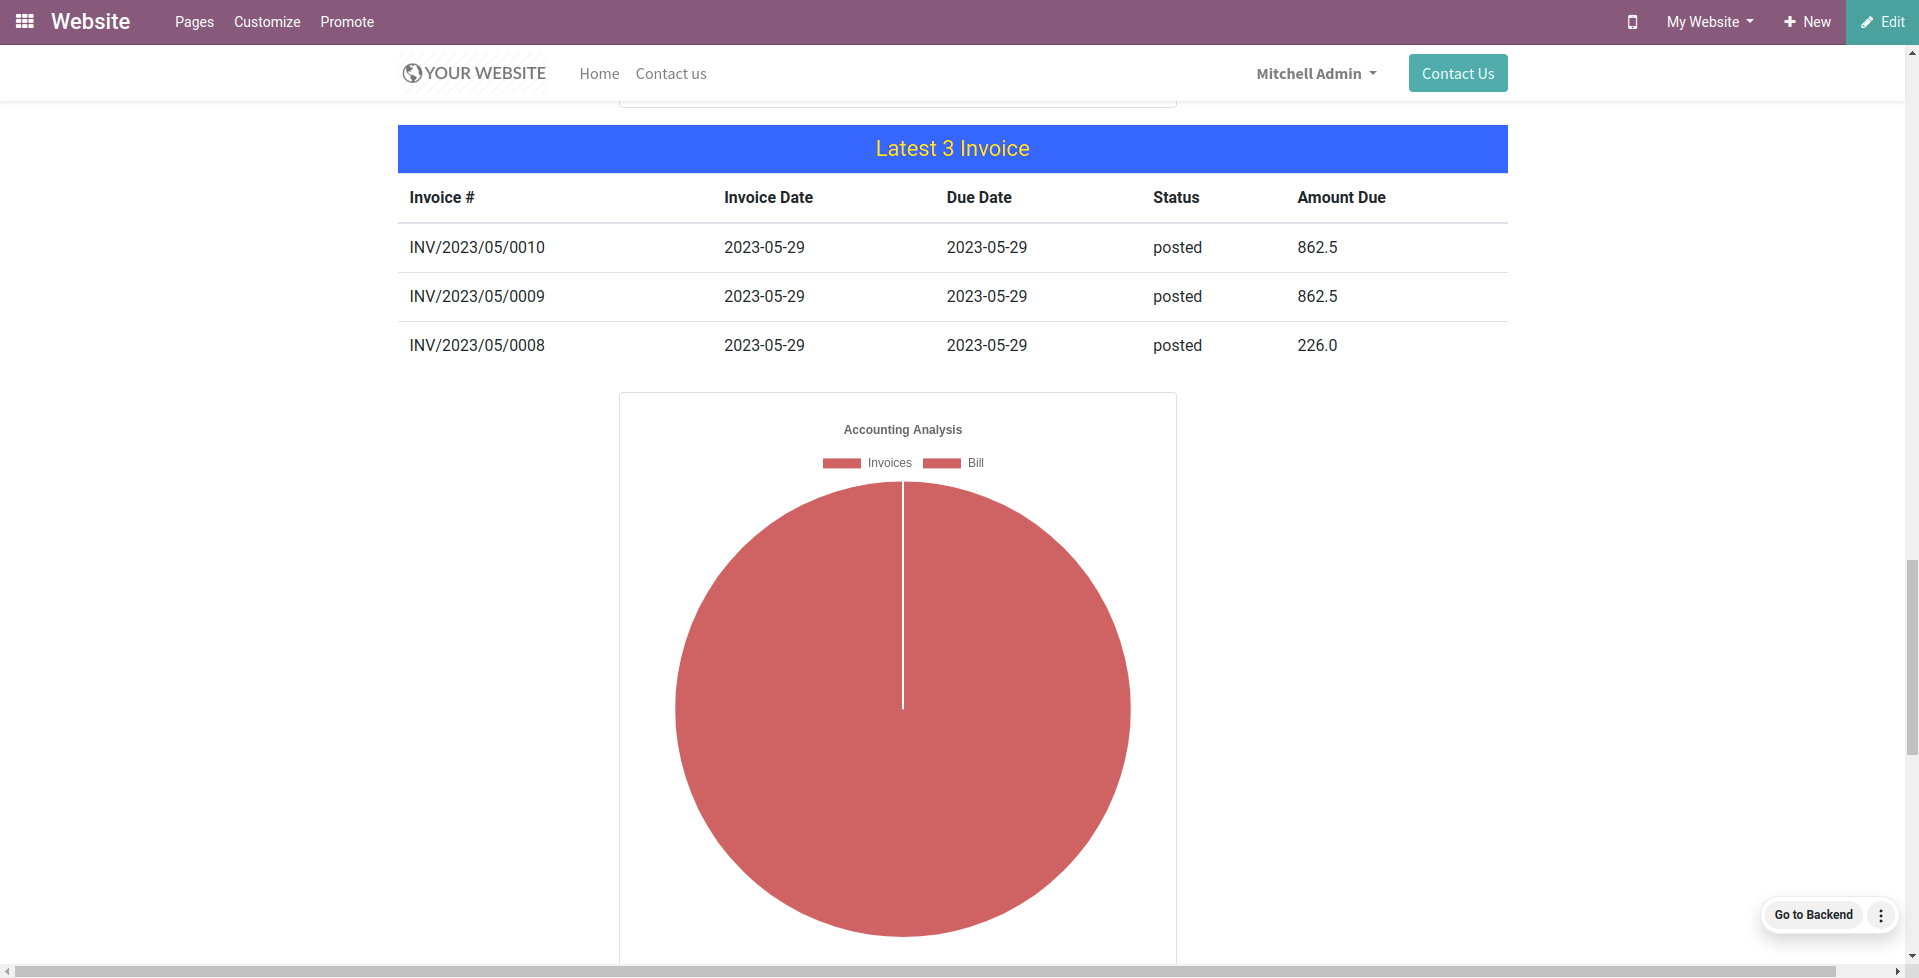Image resolution: width=1919 pixels, height=978 pixels.
Task: Expand the My Website dropdown
Action: [1710, 22]
